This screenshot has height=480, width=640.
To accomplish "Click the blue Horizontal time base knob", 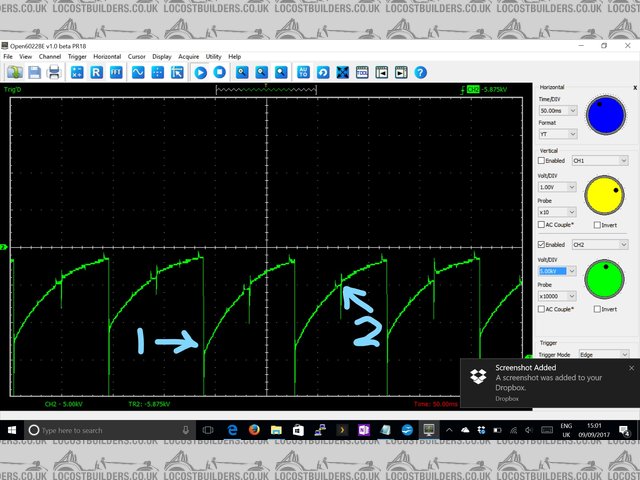I will pos(606,113).
